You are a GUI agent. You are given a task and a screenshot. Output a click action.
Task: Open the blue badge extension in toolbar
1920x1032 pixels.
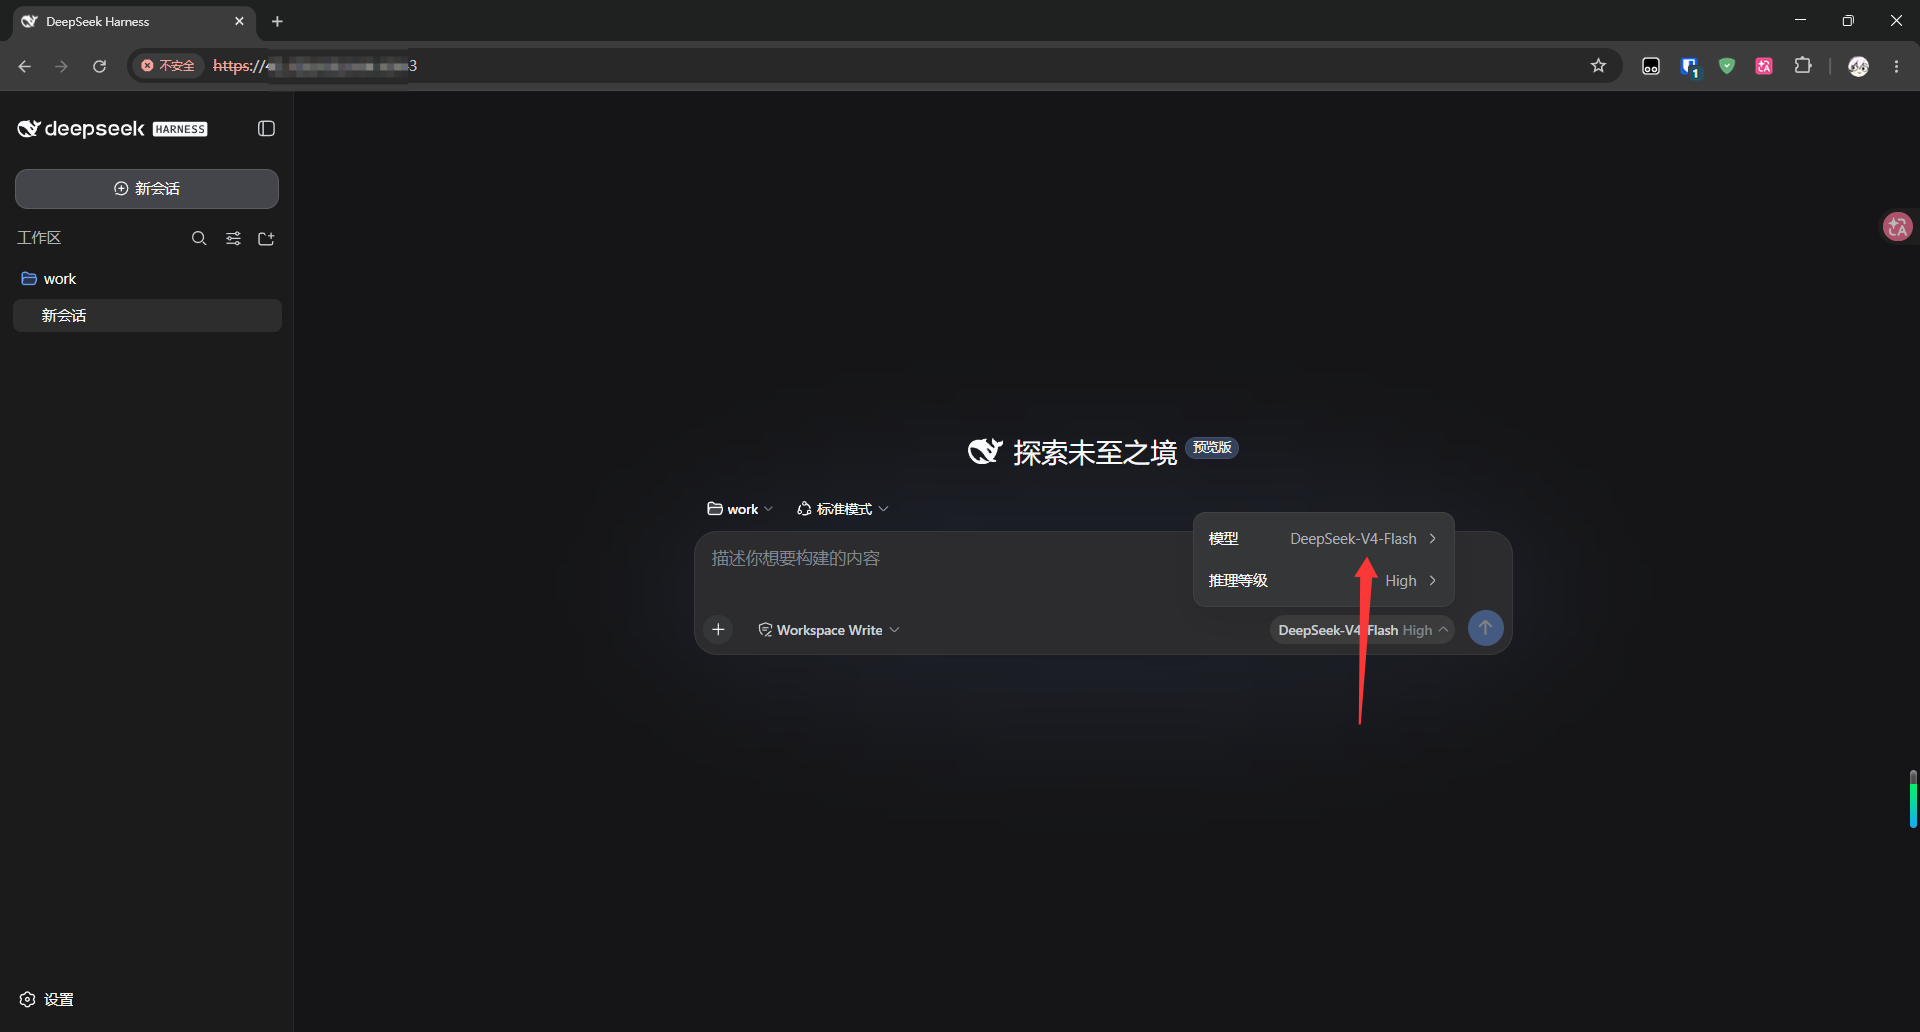coord(1689,66)
